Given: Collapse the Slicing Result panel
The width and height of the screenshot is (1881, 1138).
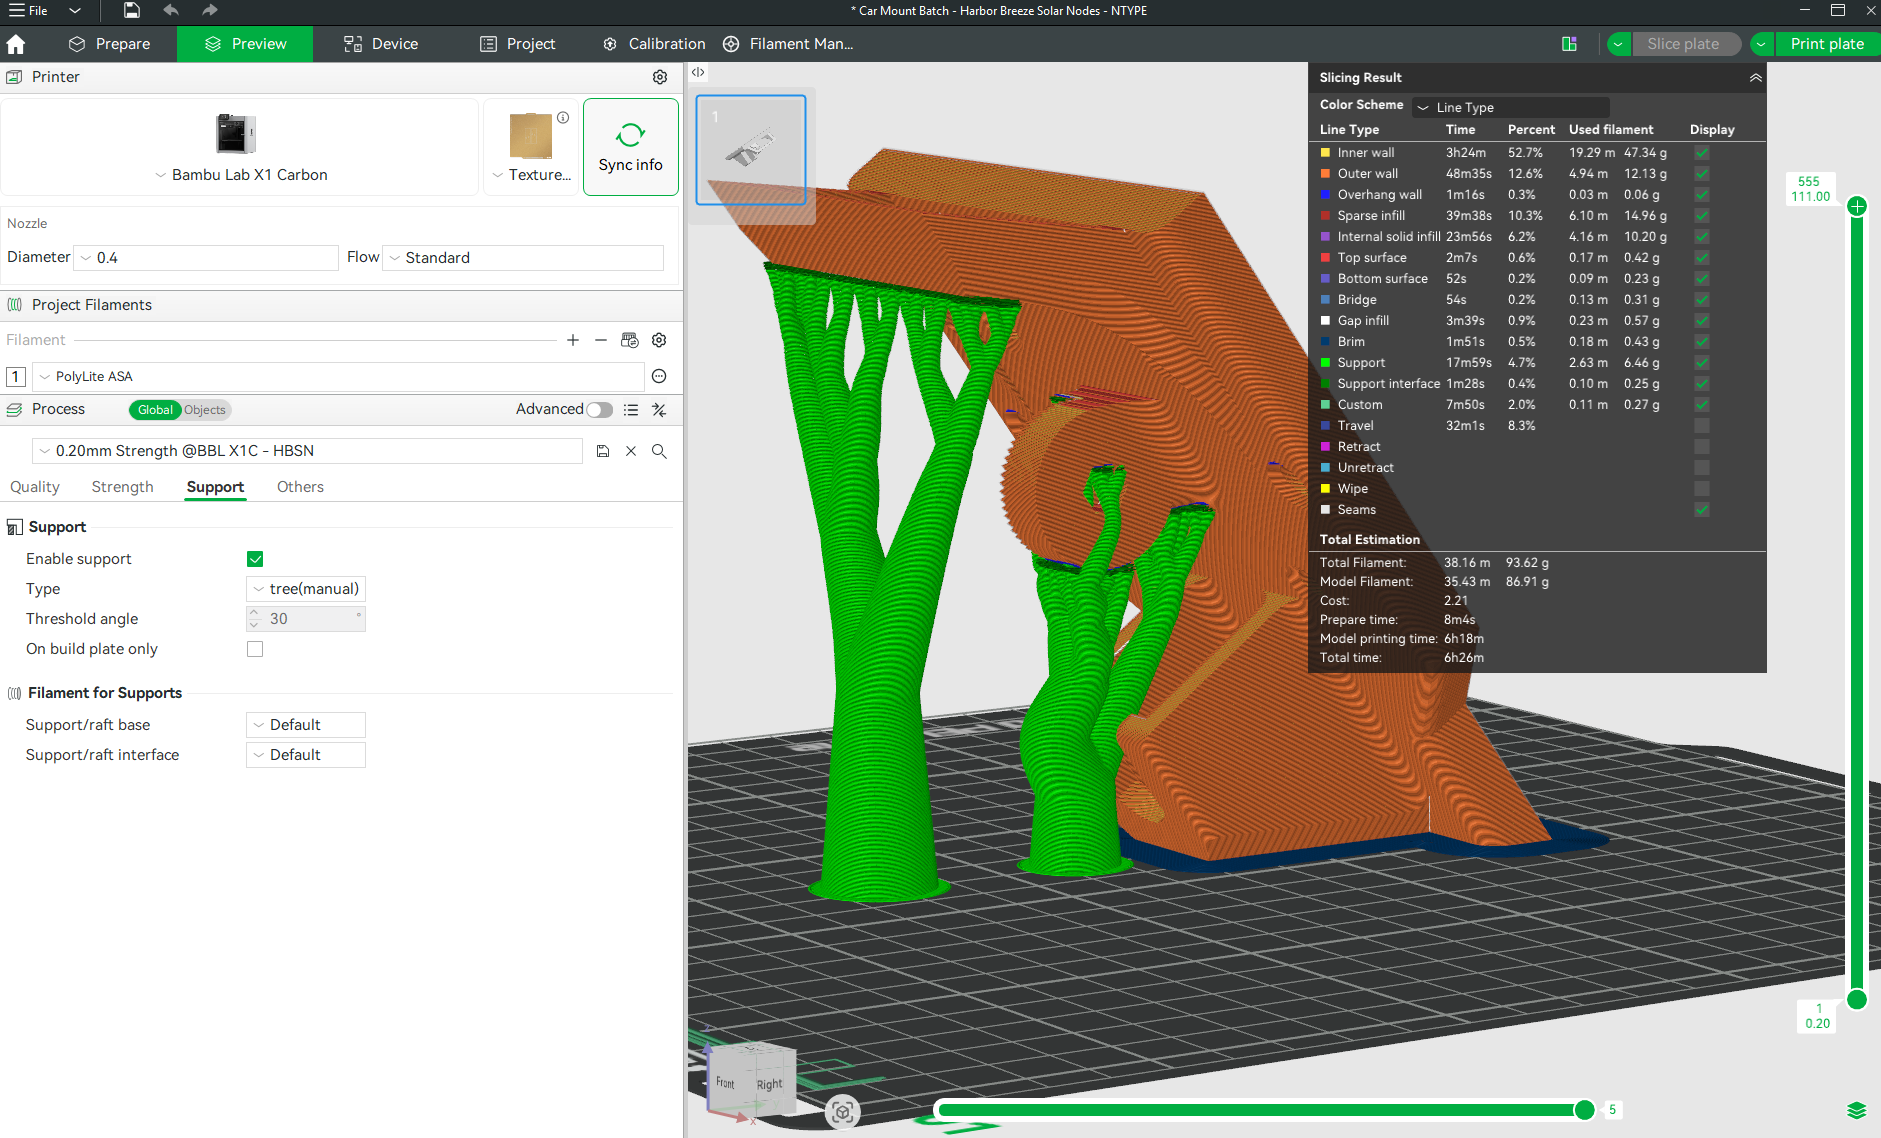Looking at the screenshot, I should click(1755, 77).
